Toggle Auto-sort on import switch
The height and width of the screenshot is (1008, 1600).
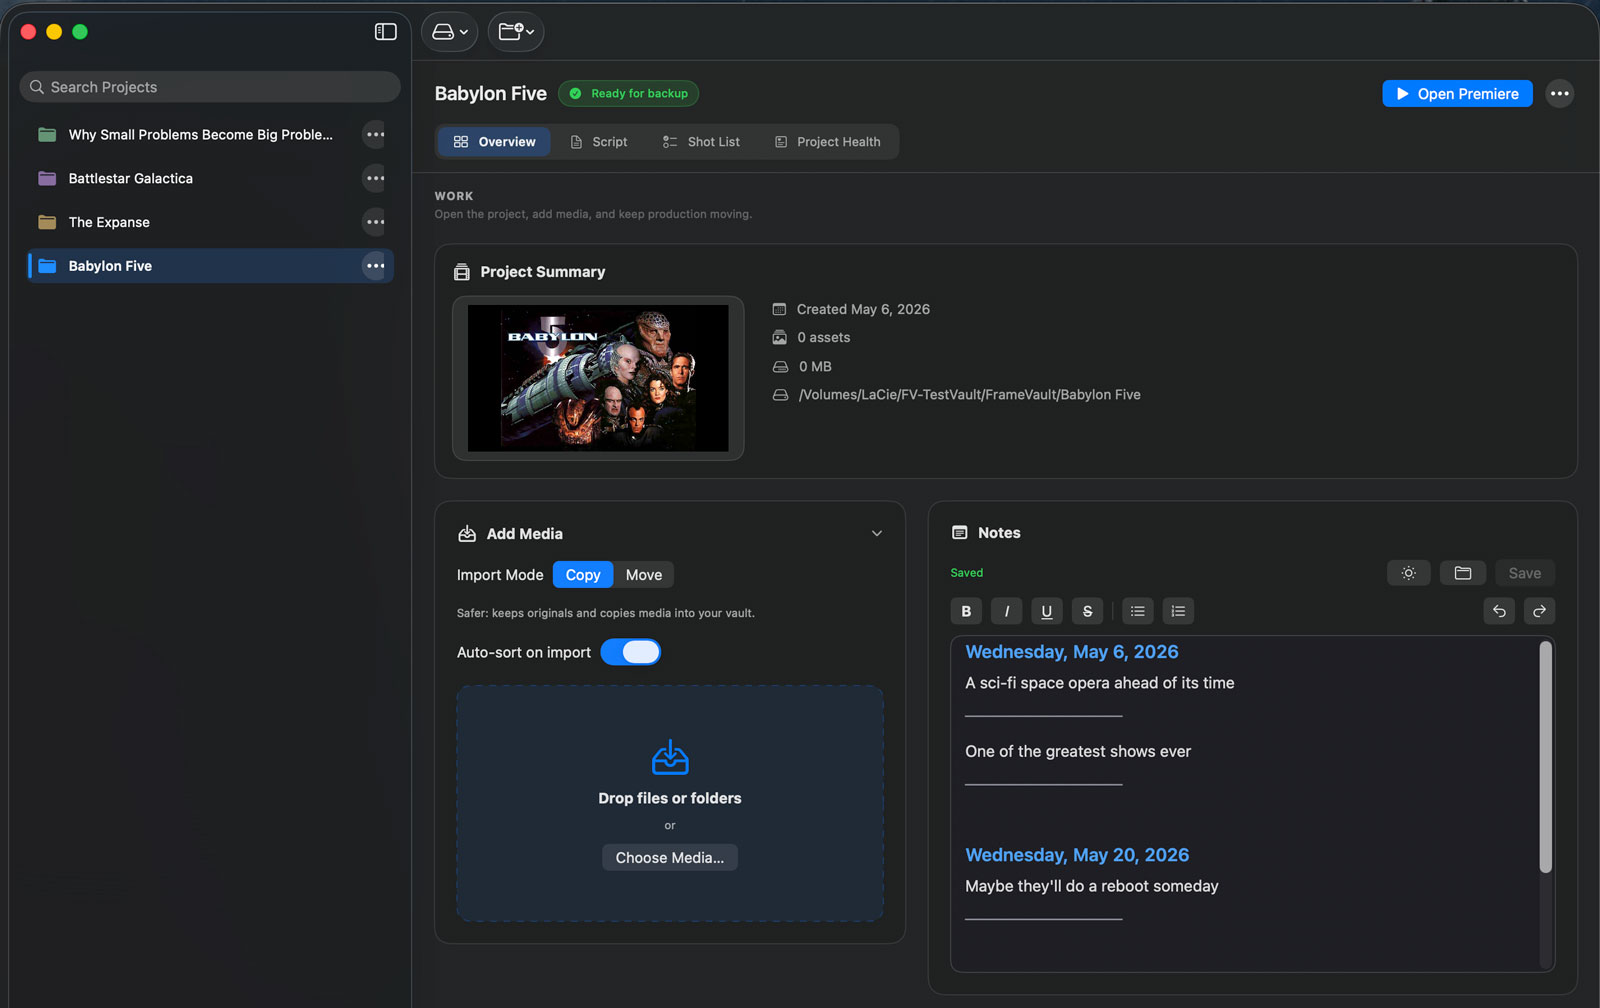631,652
